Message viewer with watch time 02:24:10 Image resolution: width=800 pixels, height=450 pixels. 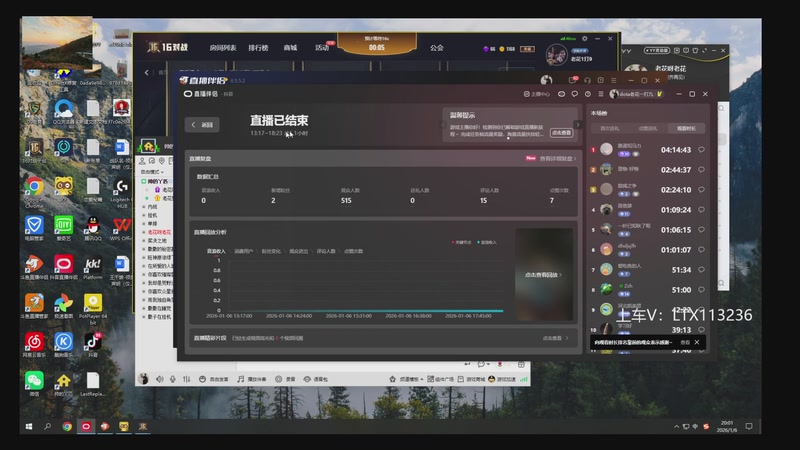[702, 189]
